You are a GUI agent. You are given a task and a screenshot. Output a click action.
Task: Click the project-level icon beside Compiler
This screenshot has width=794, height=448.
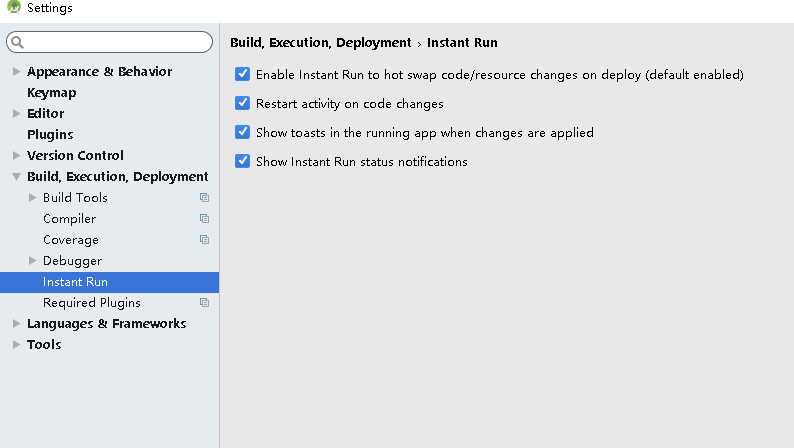click(204, 219)
